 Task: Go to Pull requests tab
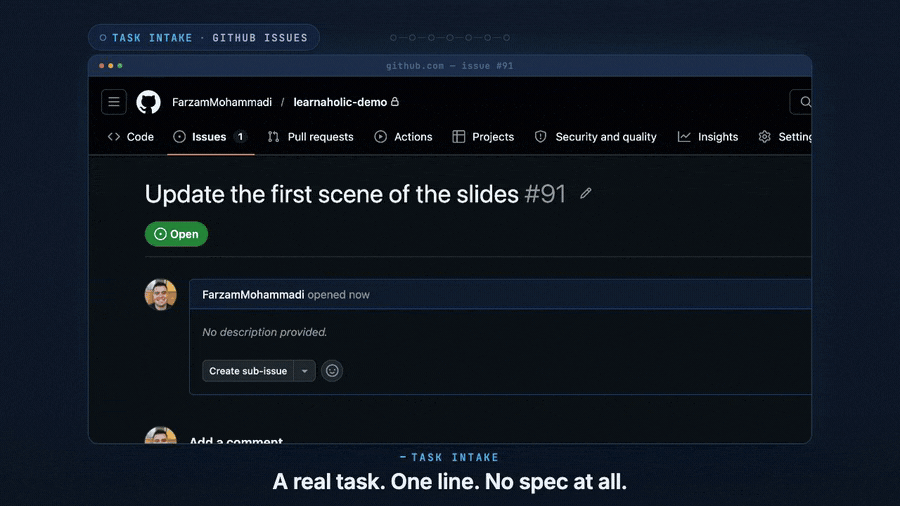click(x=311, y=137)
